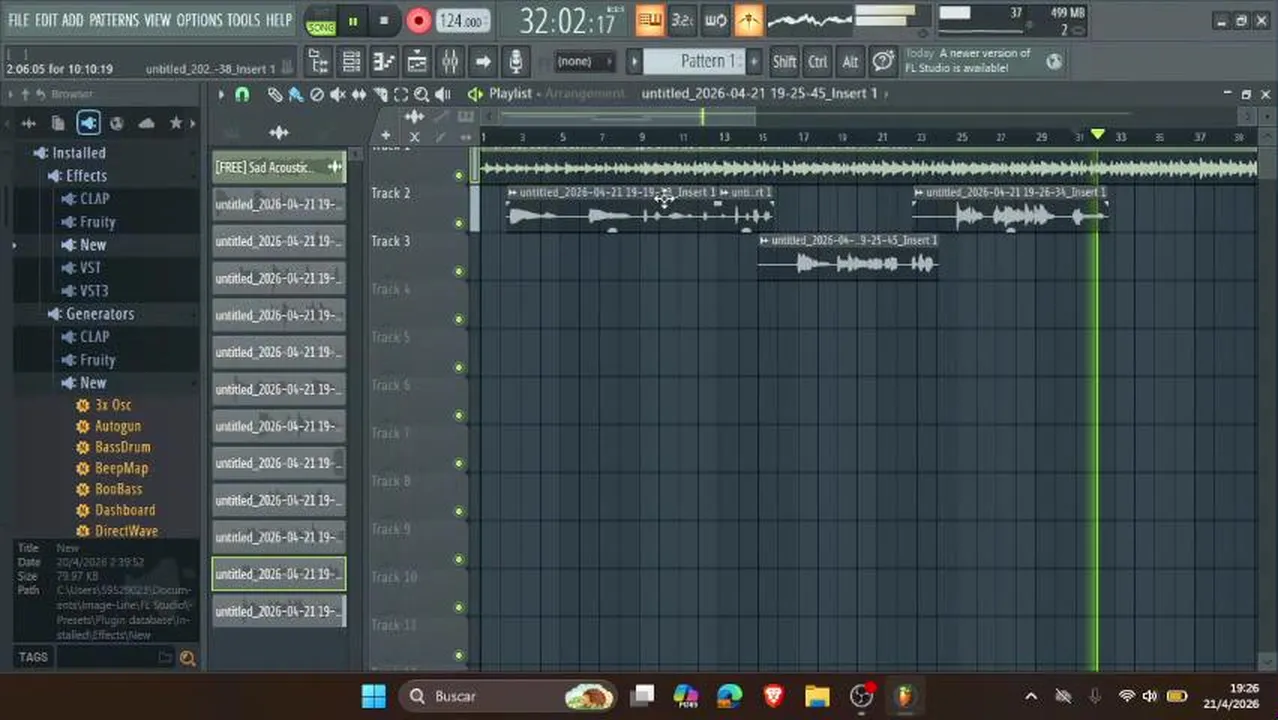Image resolution: width=1278 pixels, height=720 pixels.
Task: Select the Paint brush tool in playlist
Action: click(296, 94)
